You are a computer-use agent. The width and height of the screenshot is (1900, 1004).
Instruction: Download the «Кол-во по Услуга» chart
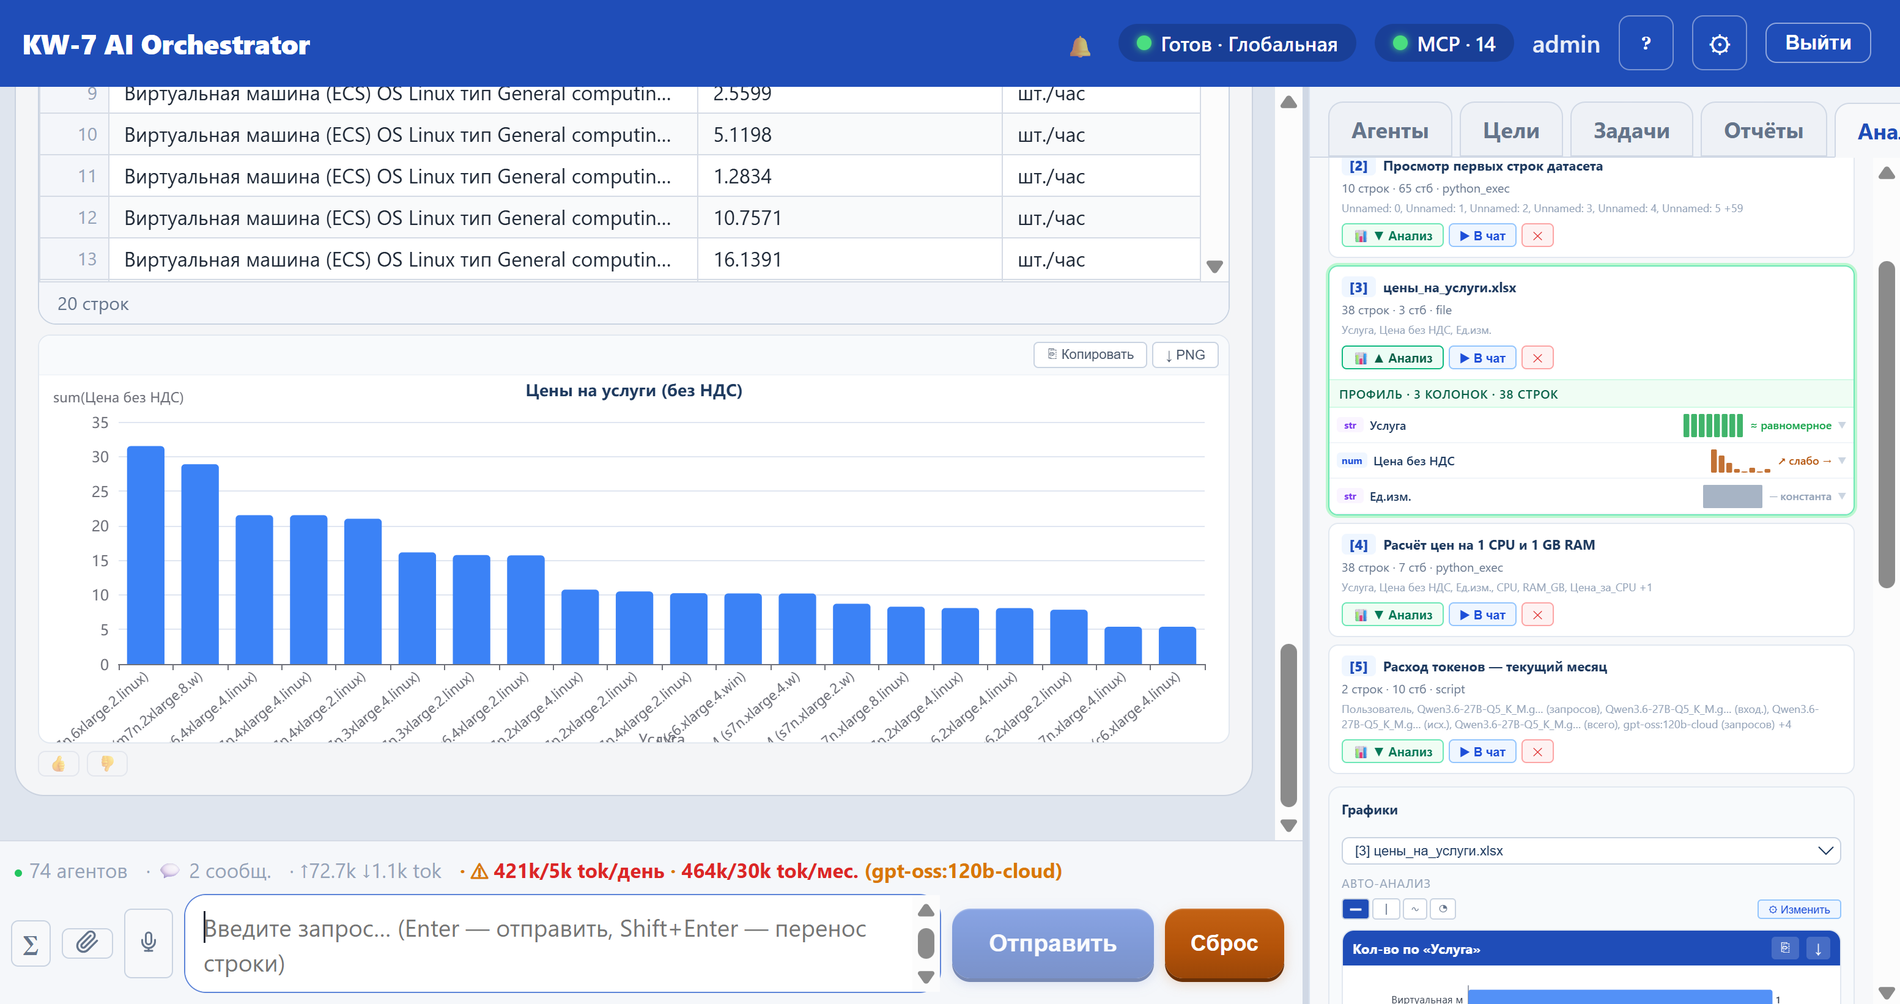click(x=1818, y=948)
